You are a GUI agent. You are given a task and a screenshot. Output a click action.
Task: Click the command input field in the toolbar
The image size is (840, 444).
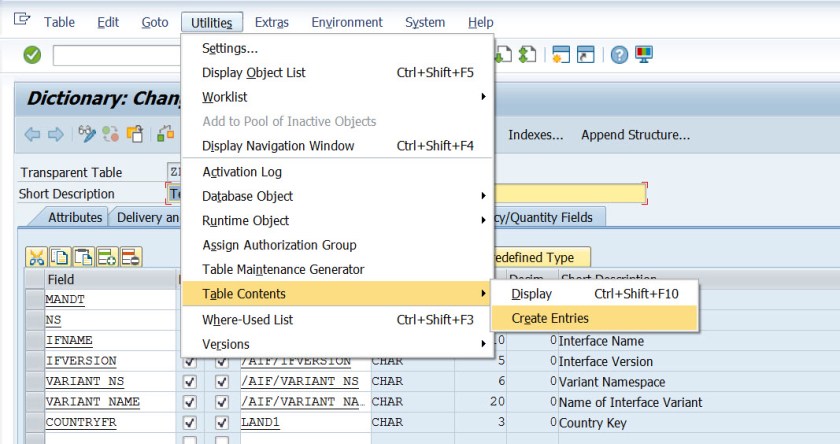point(115,55)
